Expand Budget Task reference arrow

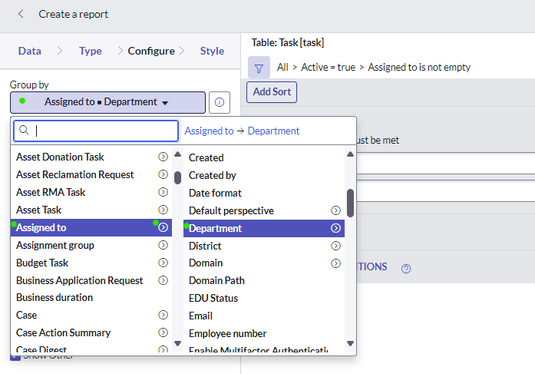click(x=163, y=262)
